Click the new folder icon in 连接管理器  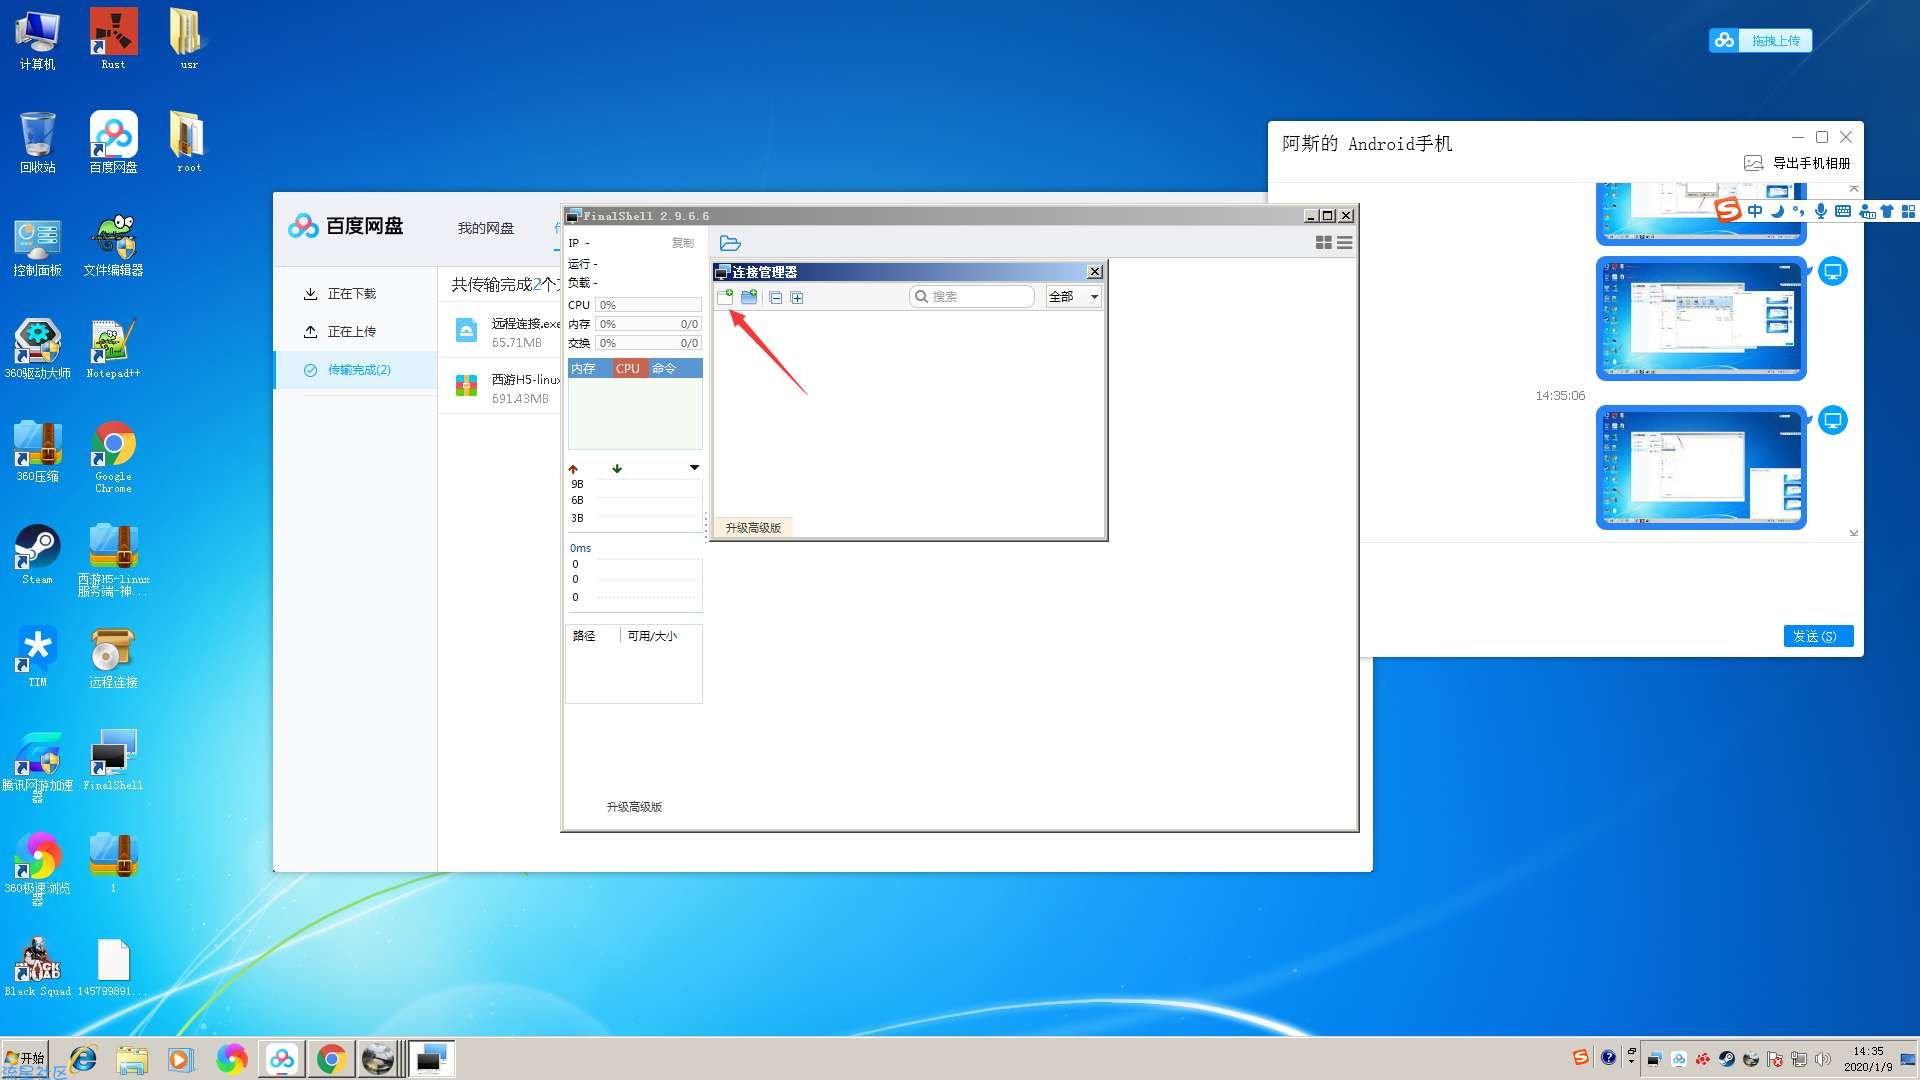tap(749, 297)
